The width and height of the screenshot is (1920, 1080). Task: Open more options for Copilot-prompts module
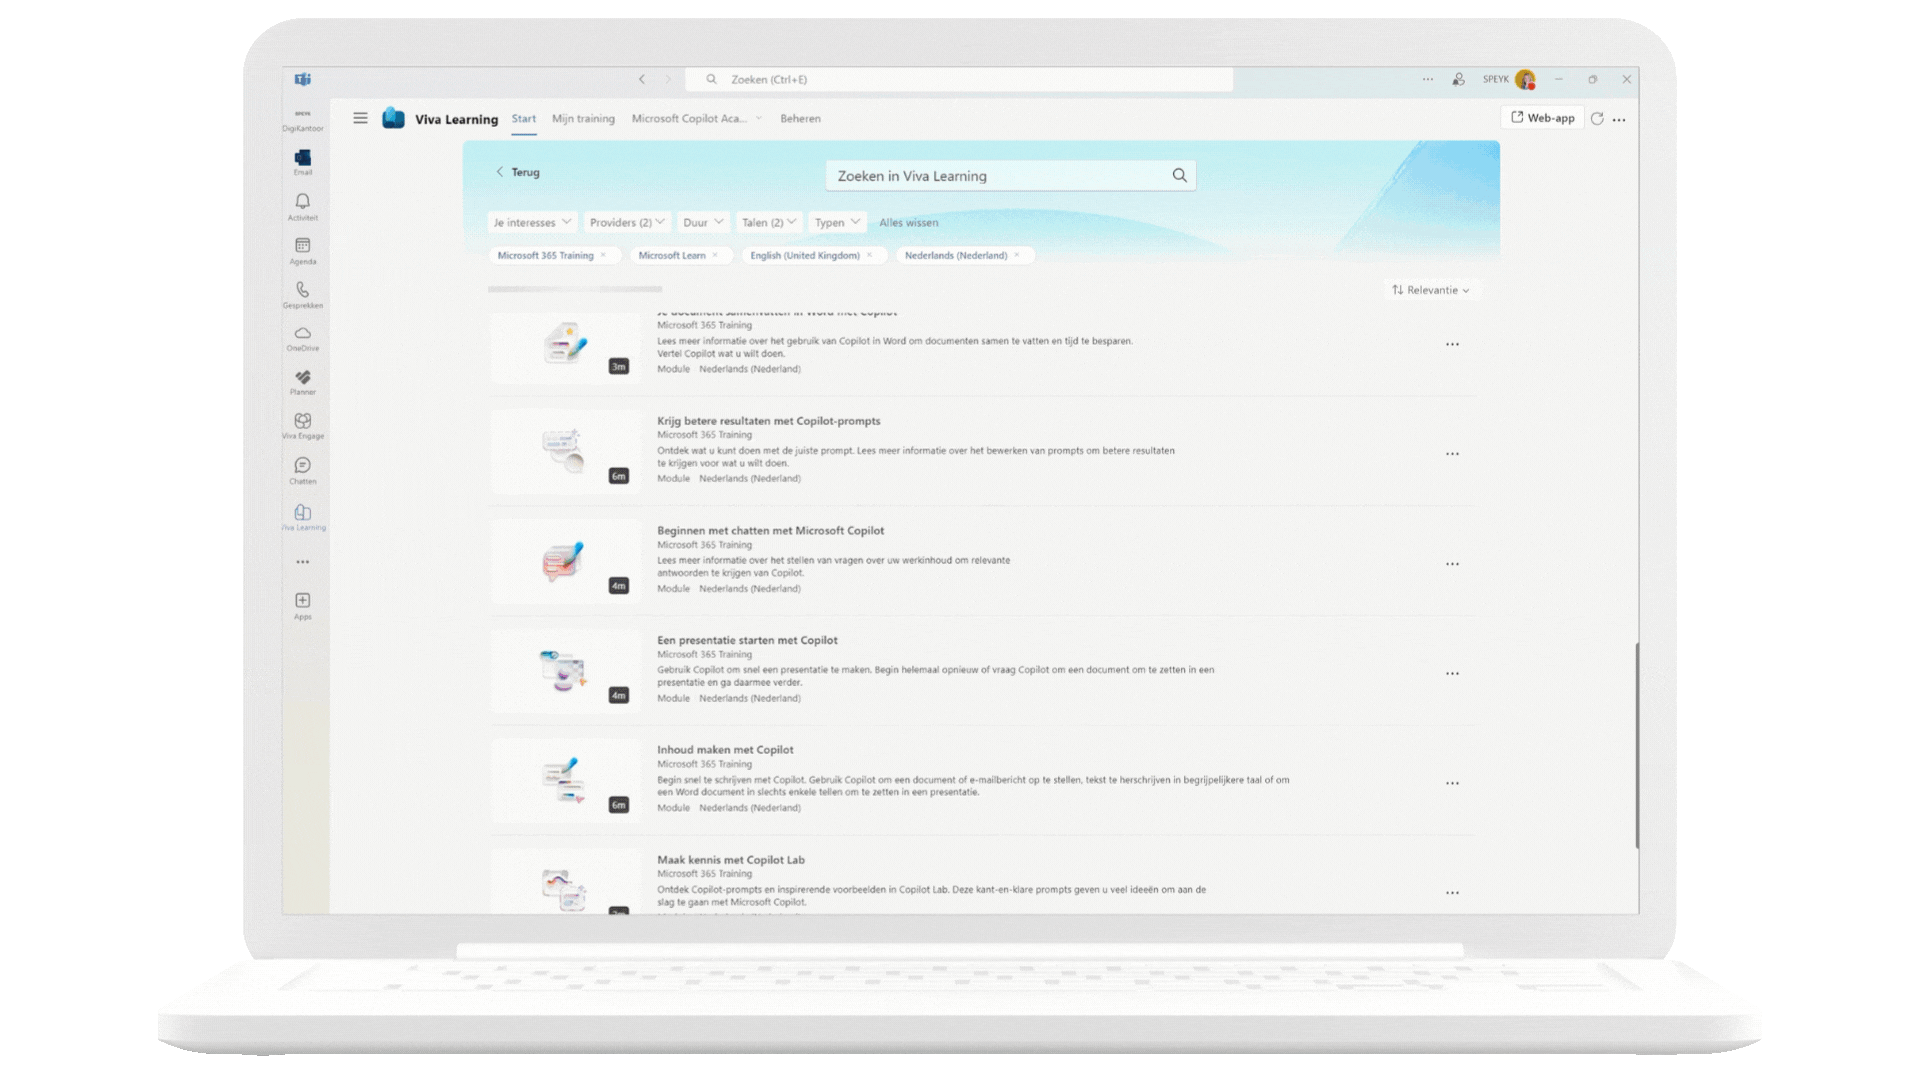[1452, 454]
